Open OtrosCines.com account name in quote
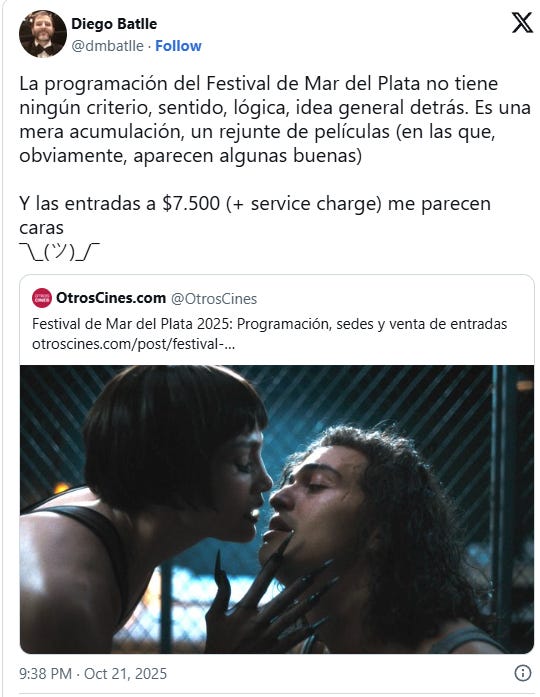This screenshot has height=697, width=540. pyautogui.click(x=111, y=298)
